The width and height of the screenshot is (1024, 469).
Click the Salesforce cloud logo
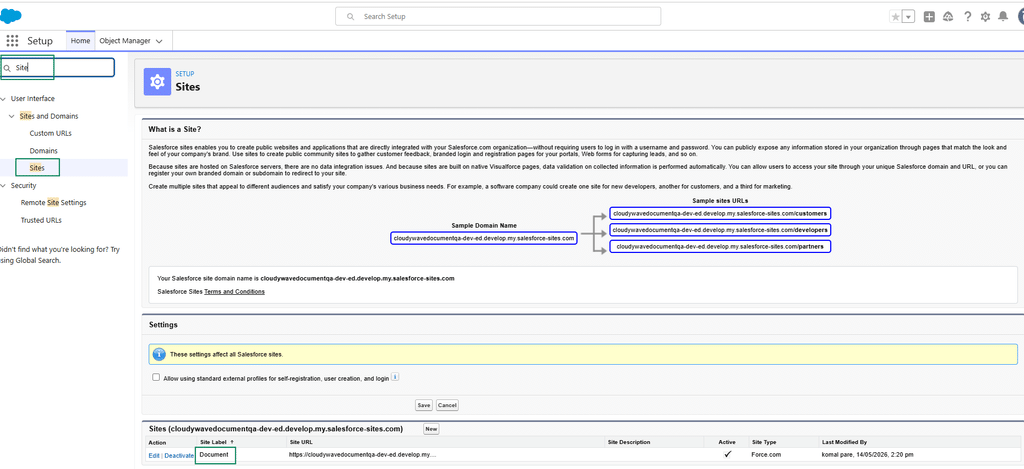click(10, 16)
